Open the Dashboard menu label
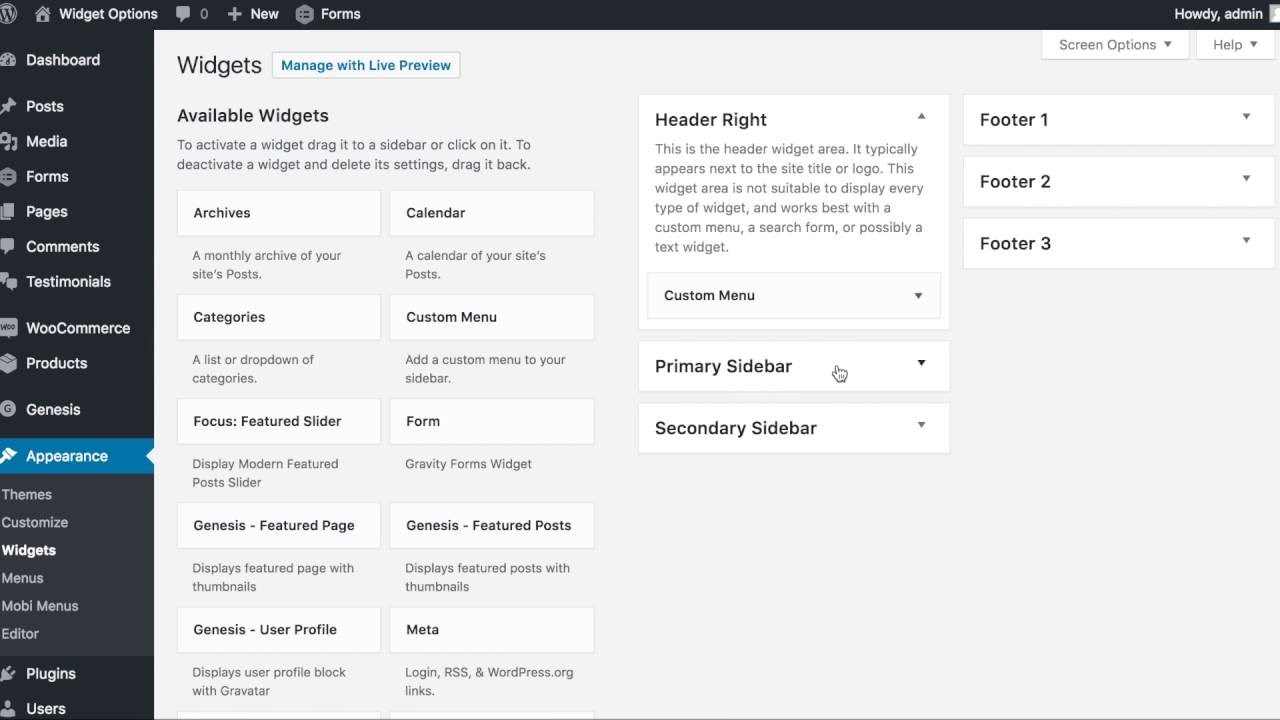Screen dimensions: 1280x720 63,60
